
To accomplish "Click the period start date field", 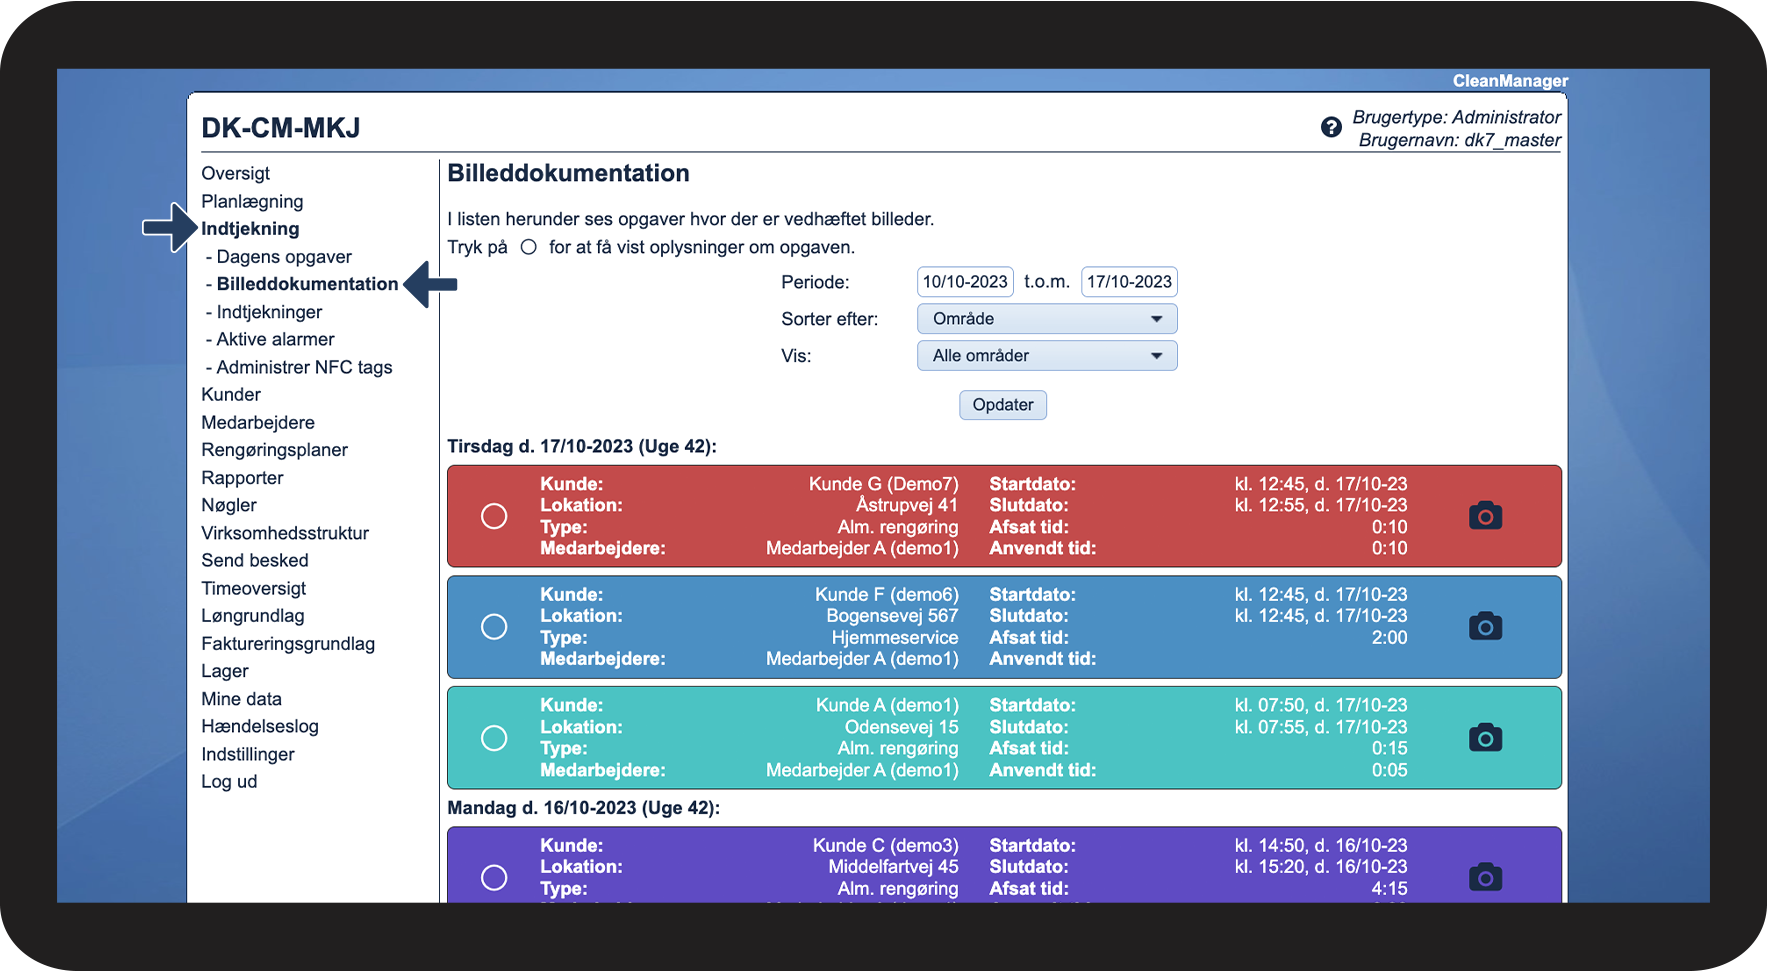I will [x=965, y=282].
